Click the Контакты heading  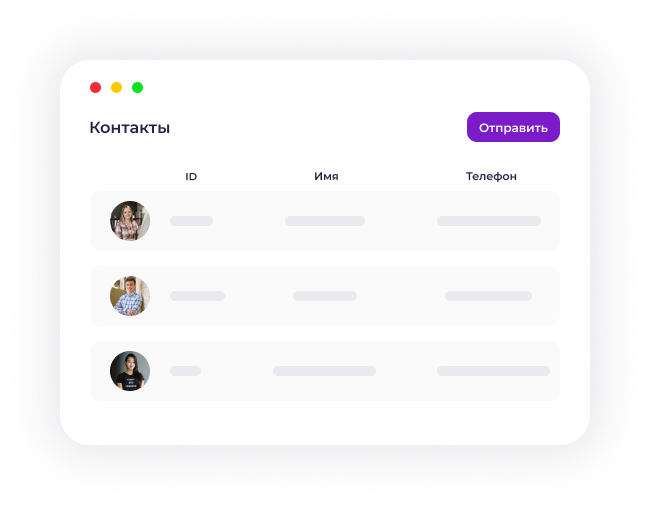point(130,127)
